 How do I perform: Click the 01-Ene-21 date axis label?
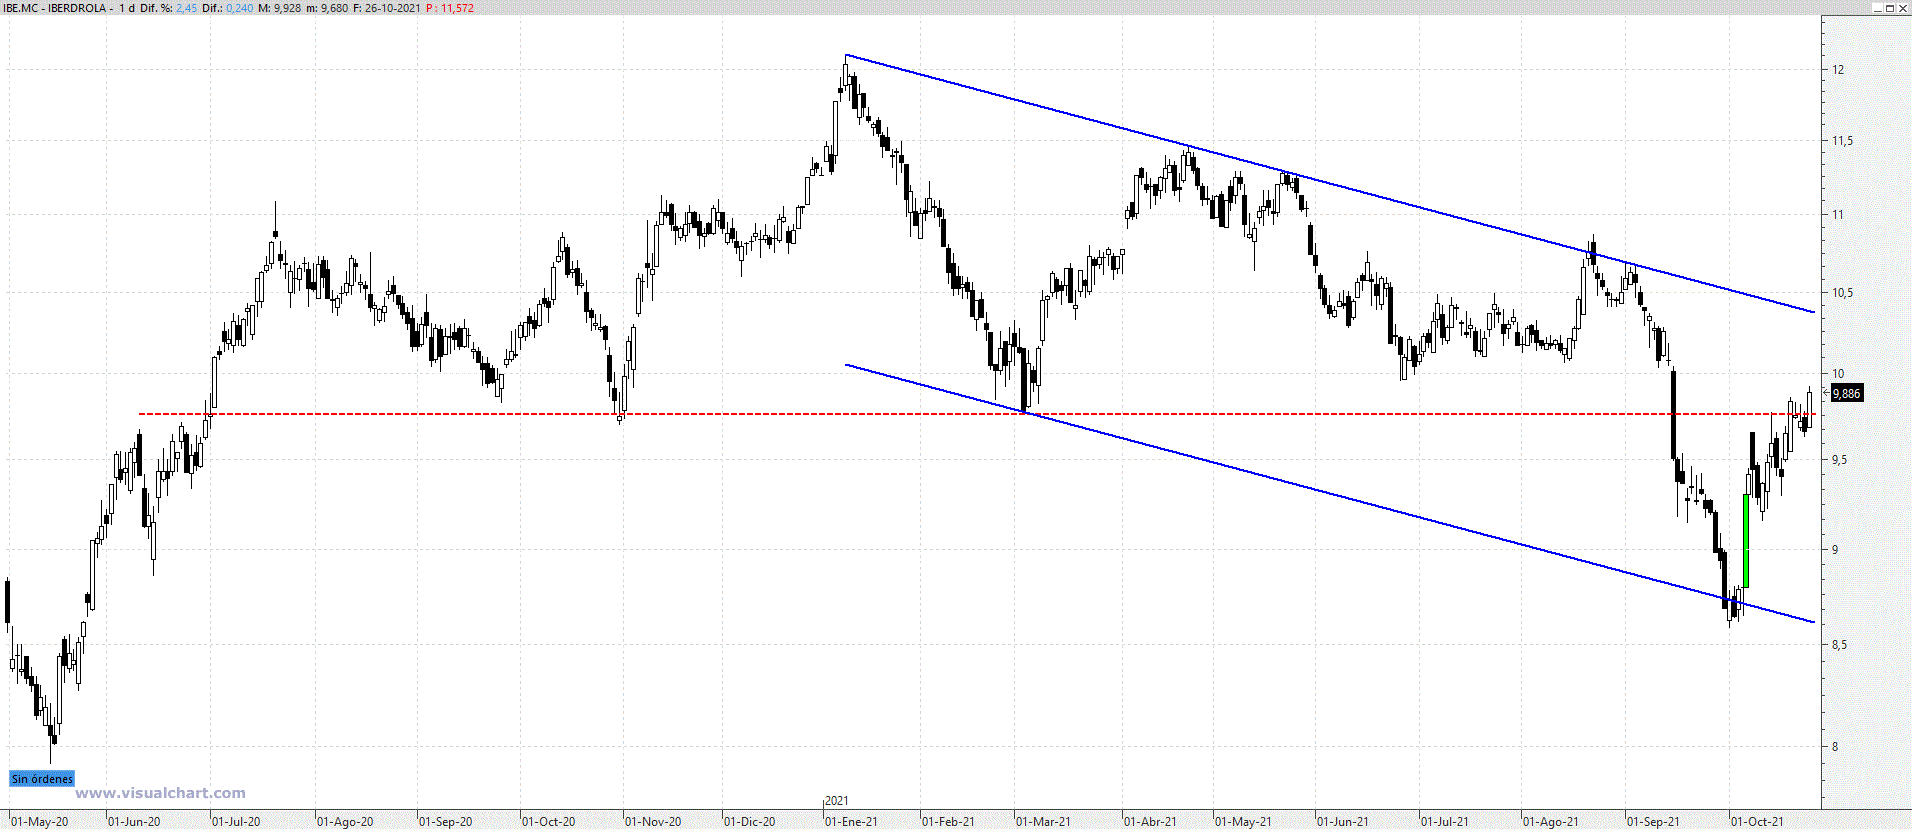pyautogui.click(x=851, y=821)
